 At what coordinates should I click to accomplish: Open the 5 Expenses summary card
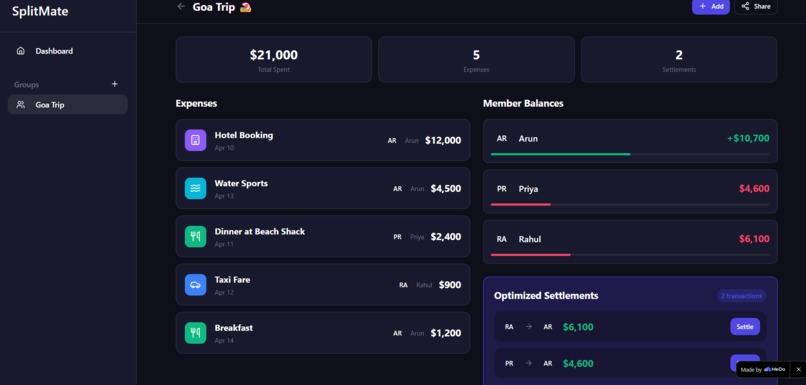476,60
